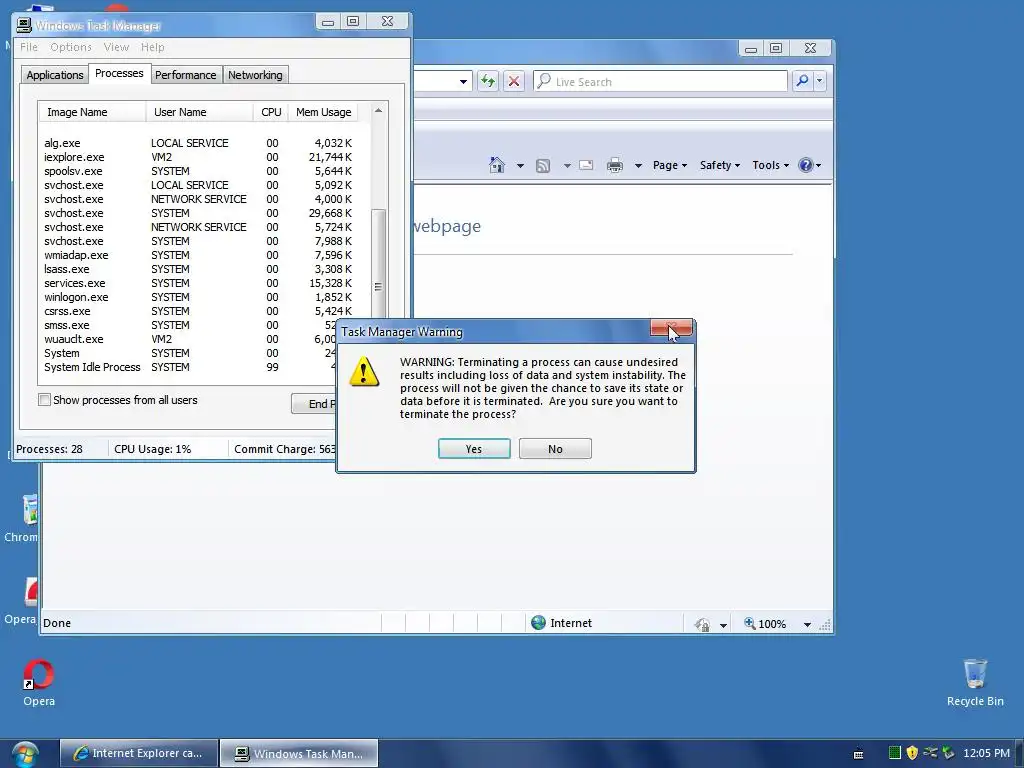The image size is (1024, 768).
Task: Select the smss.exe process row
Action: (189, 325)
